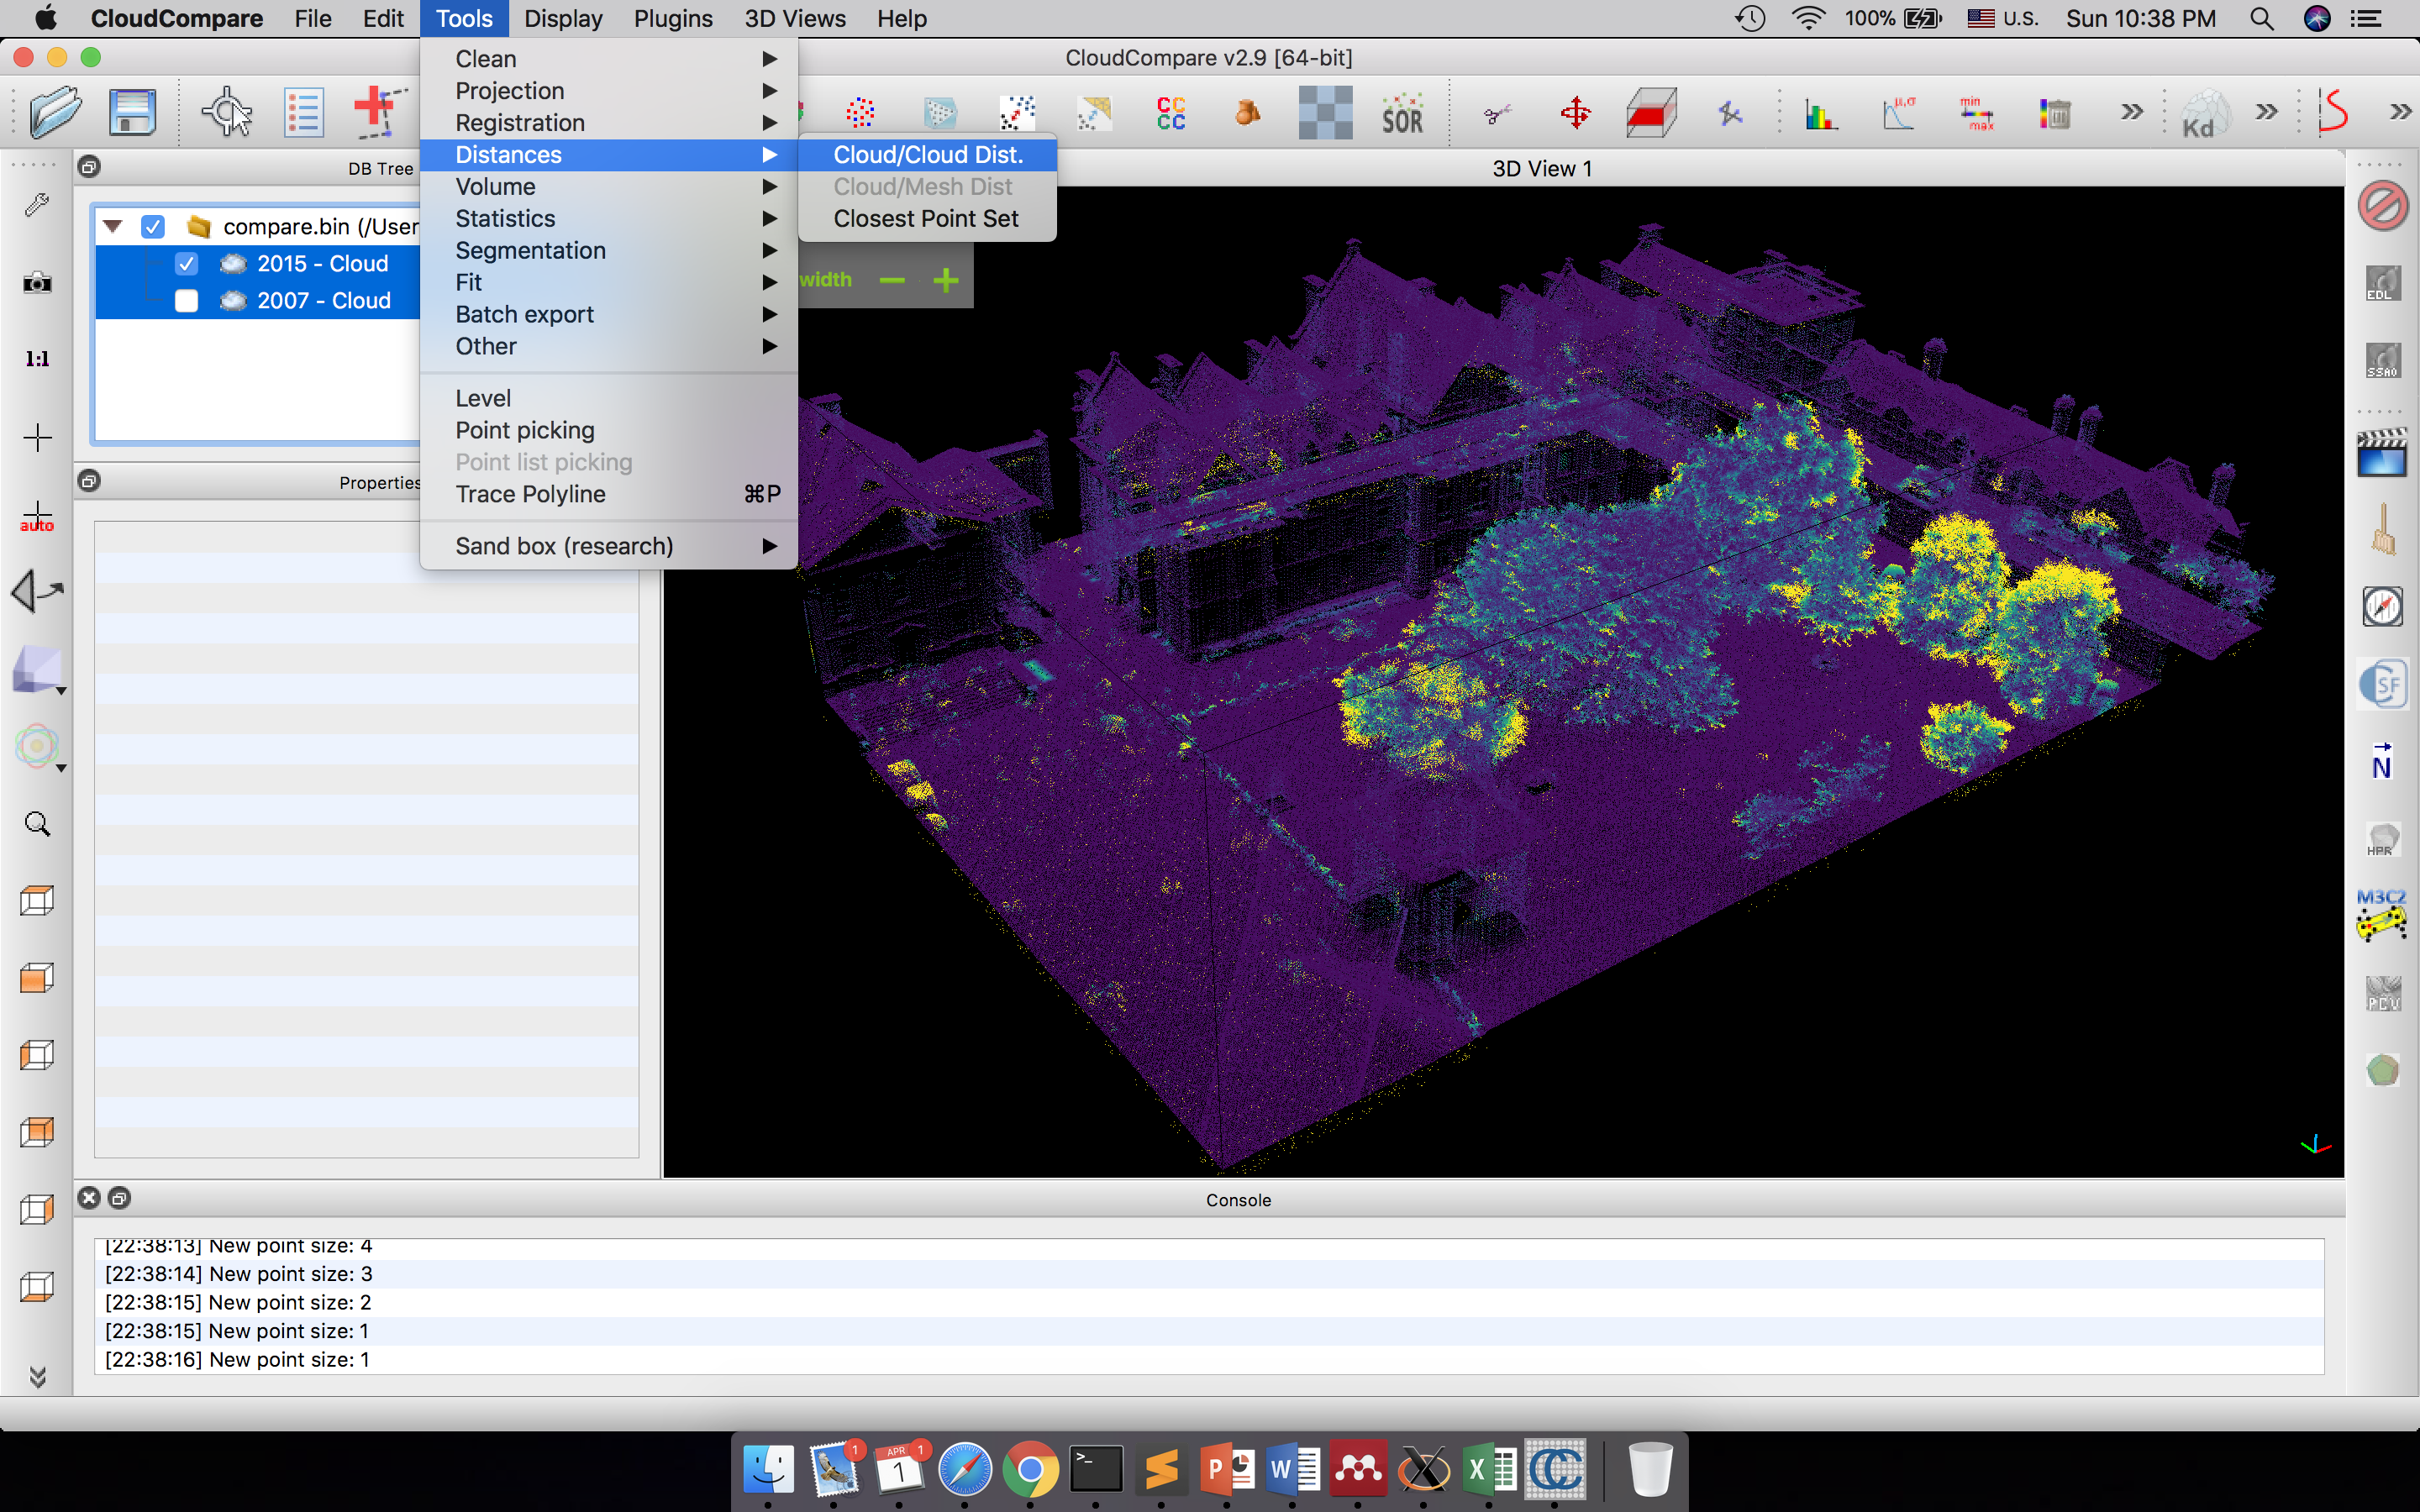Collapse the compare.bin tree node

(113, 227)
